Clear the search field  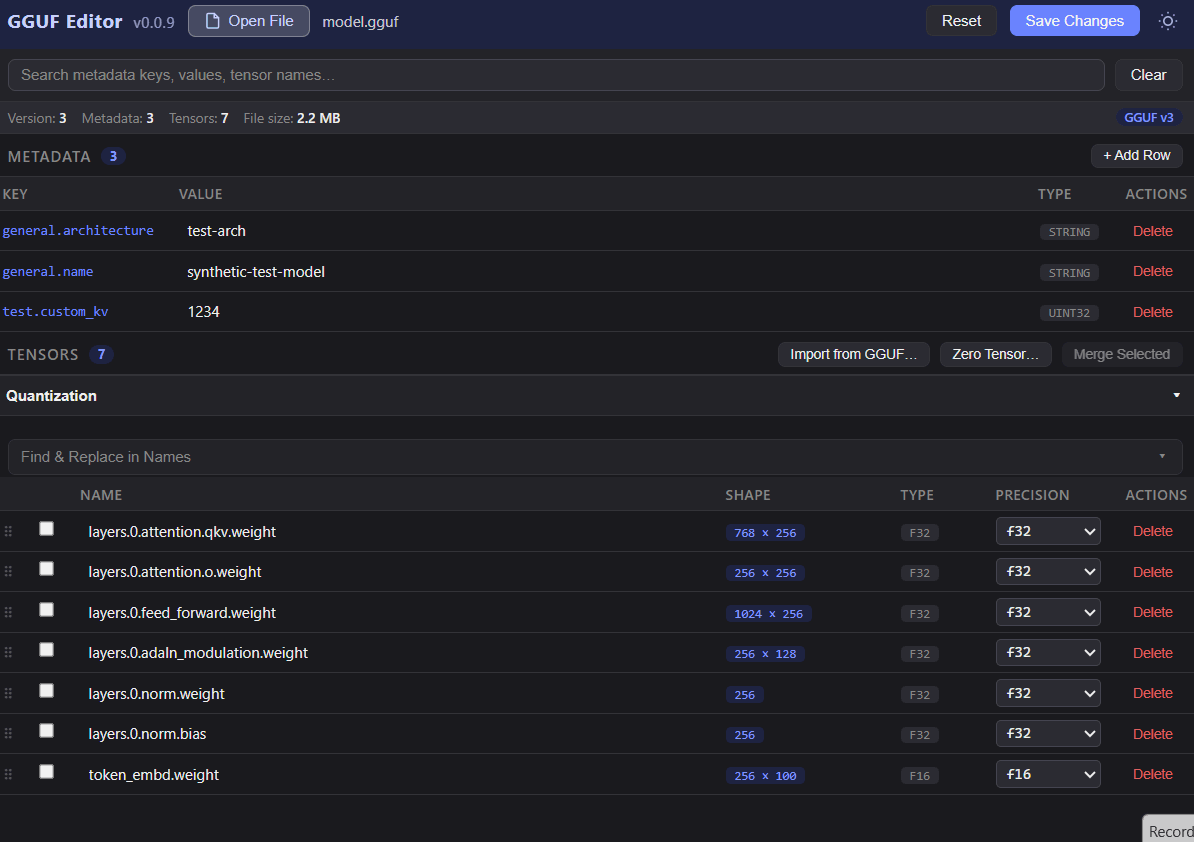click(x=1148, y=75)
